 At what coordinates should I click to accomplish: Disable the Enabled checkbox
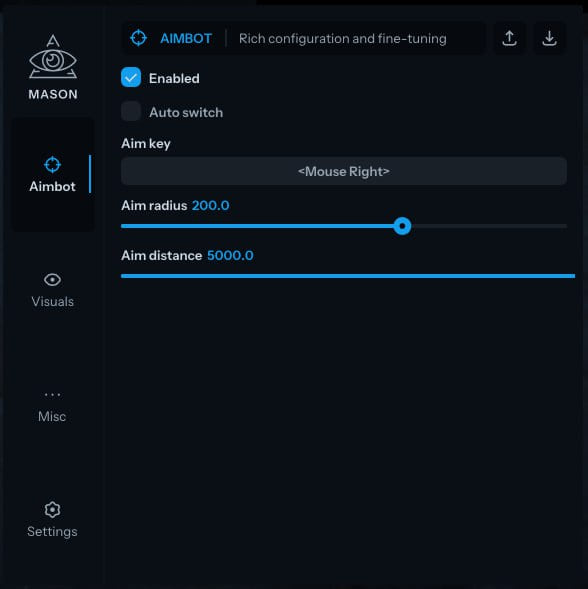point(131,77)
